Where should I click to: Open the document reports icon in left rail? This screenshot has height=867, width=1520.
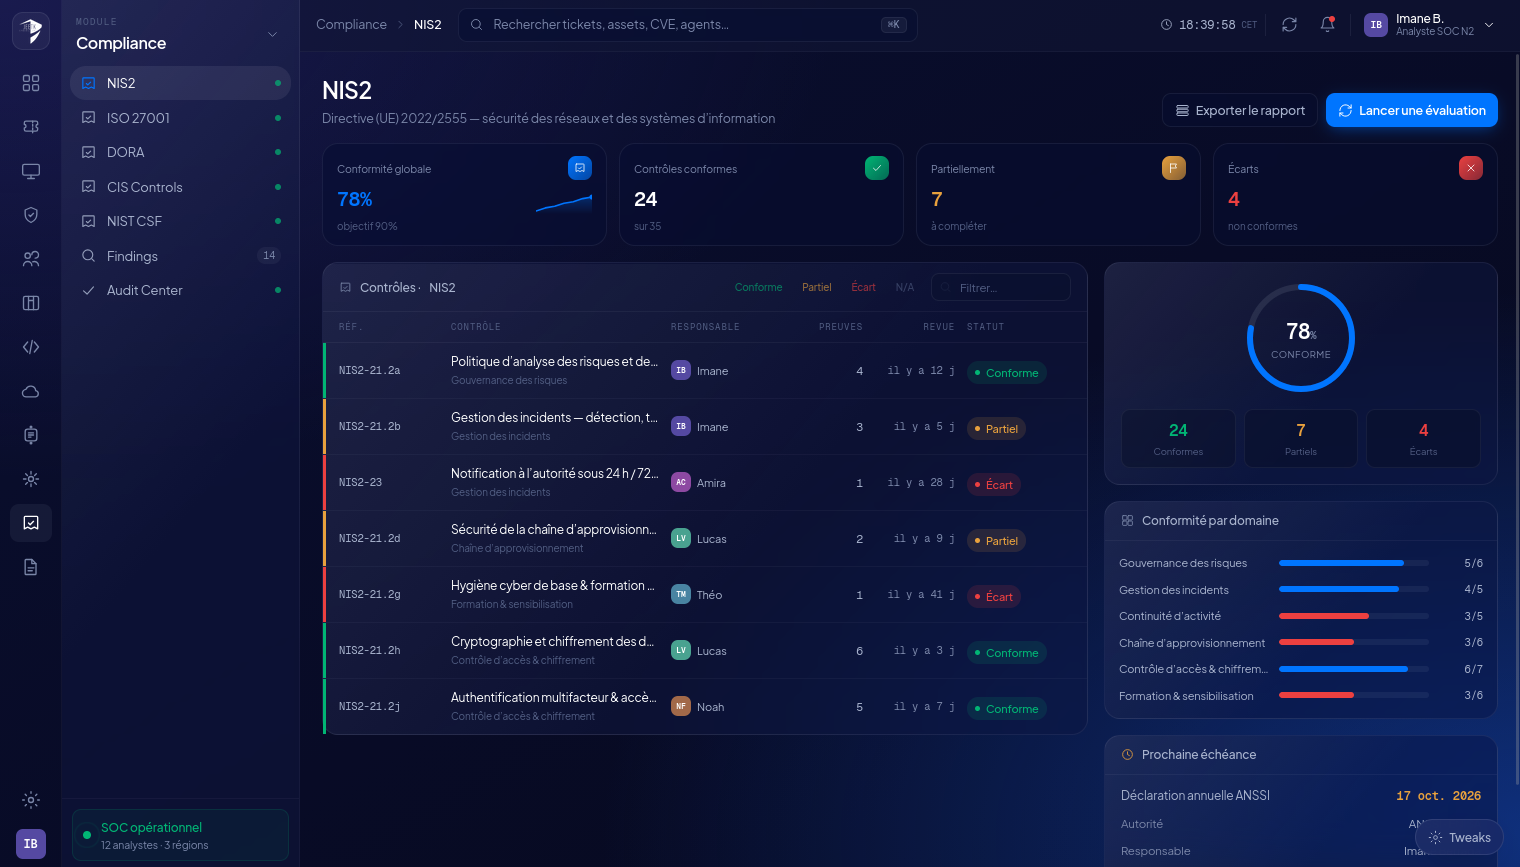tap(31, 567)
